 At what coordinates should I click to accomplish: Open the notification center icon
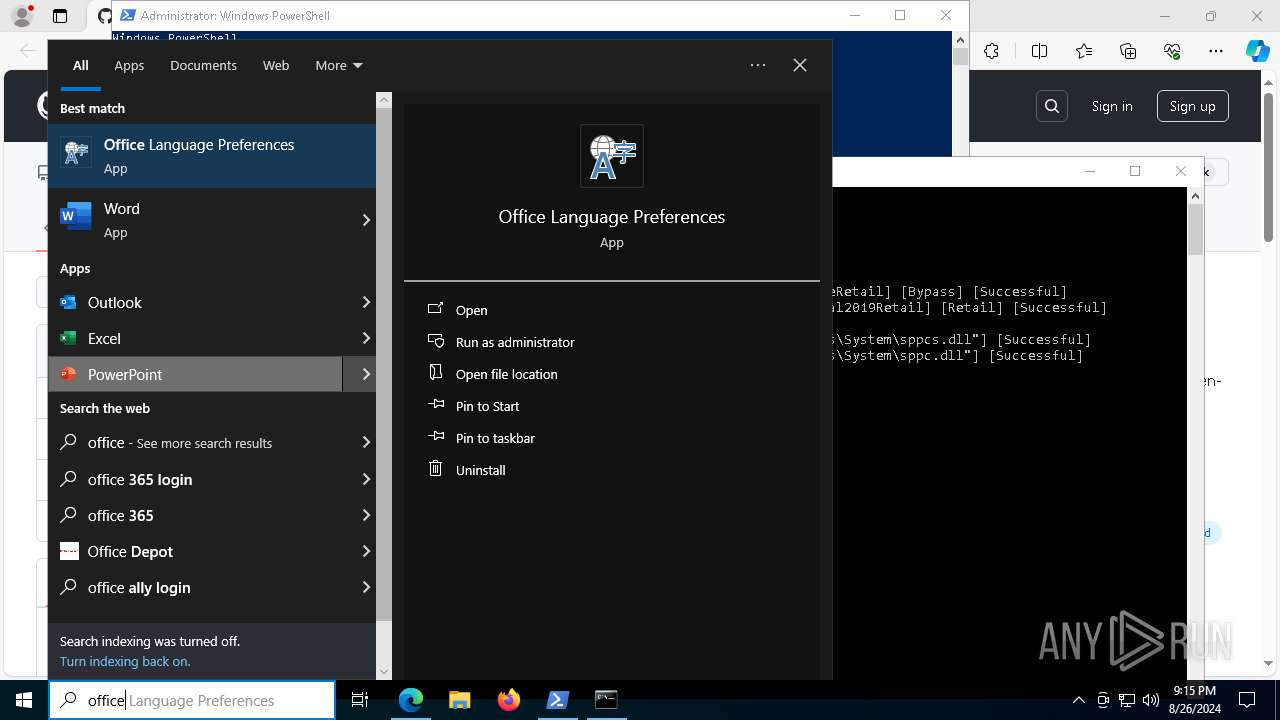(1247, 700)
